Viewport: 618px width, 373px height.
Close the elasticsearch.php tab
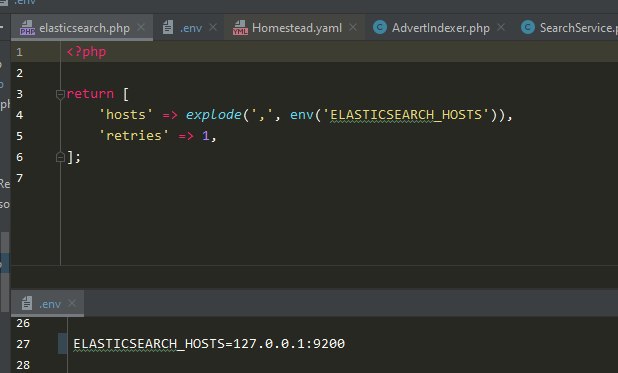point(141,28)
